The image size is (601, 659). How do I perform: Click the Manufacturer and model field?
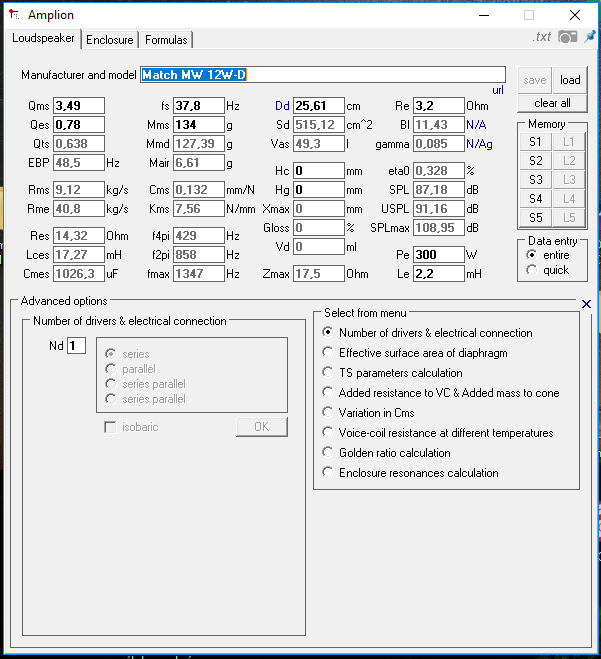323,75
